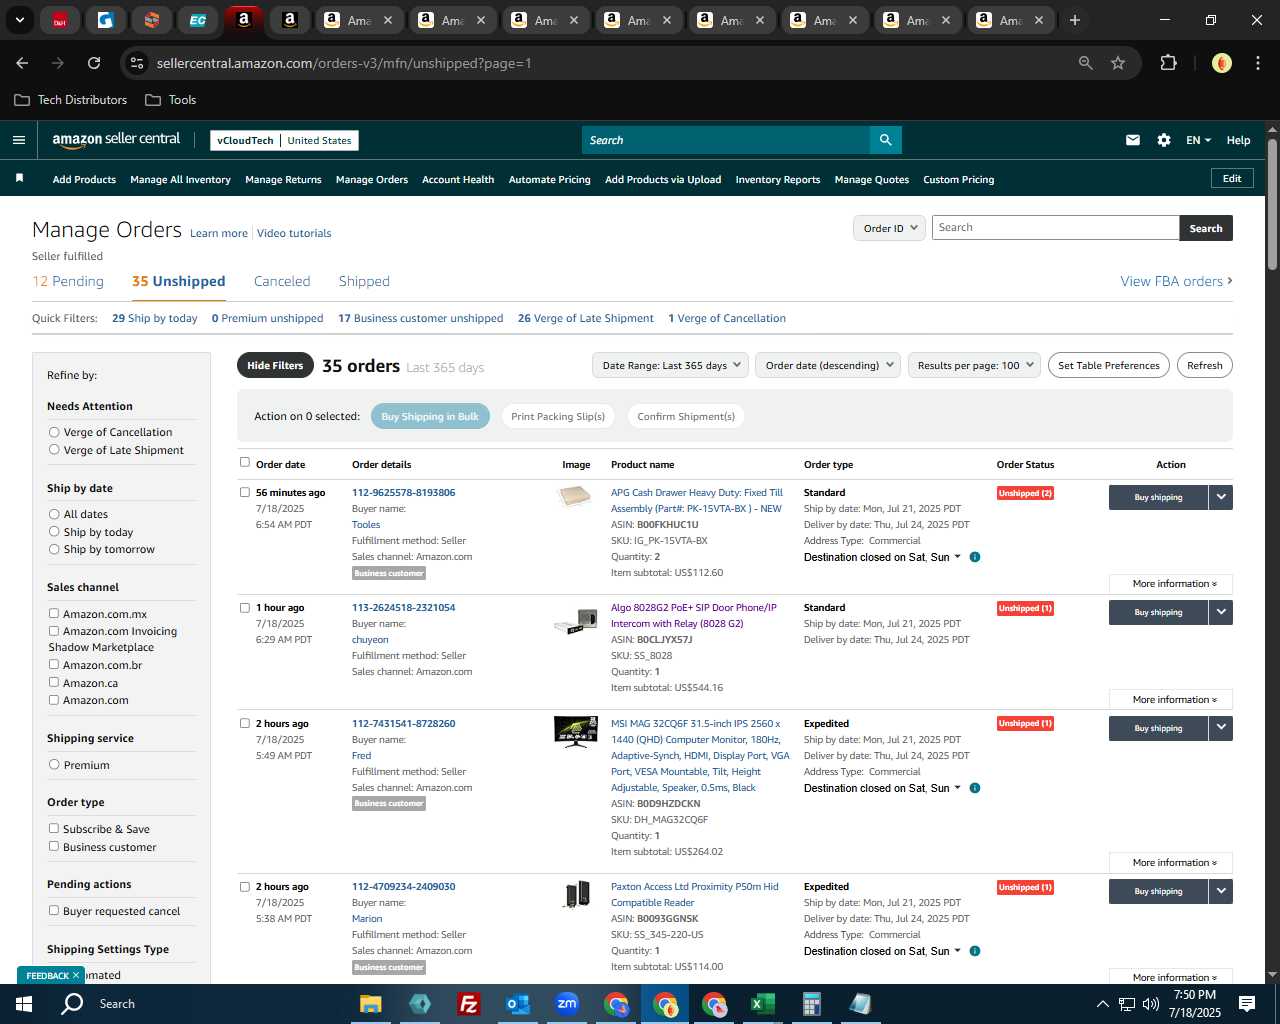Open Manage All Inventory in the navigation bar
Screen dimensions: 1280x1024
[180, 179]
